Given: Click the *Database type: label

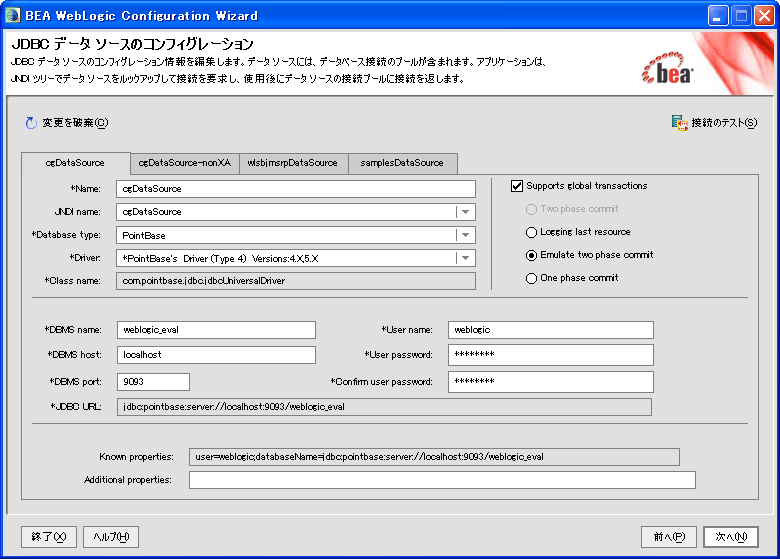Looking at the screenshot, I should [66, 235].
